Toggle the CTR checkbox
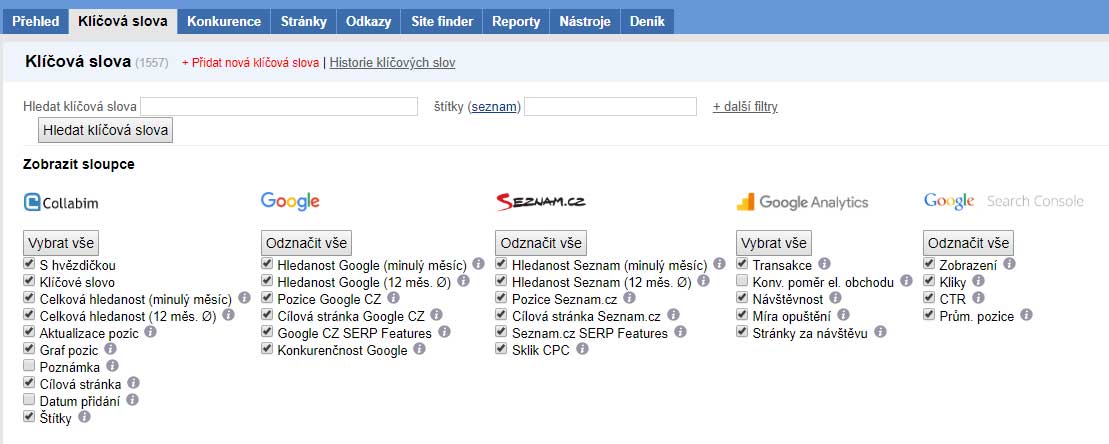Screen dimensions: 1109x444 coord(929,298)
